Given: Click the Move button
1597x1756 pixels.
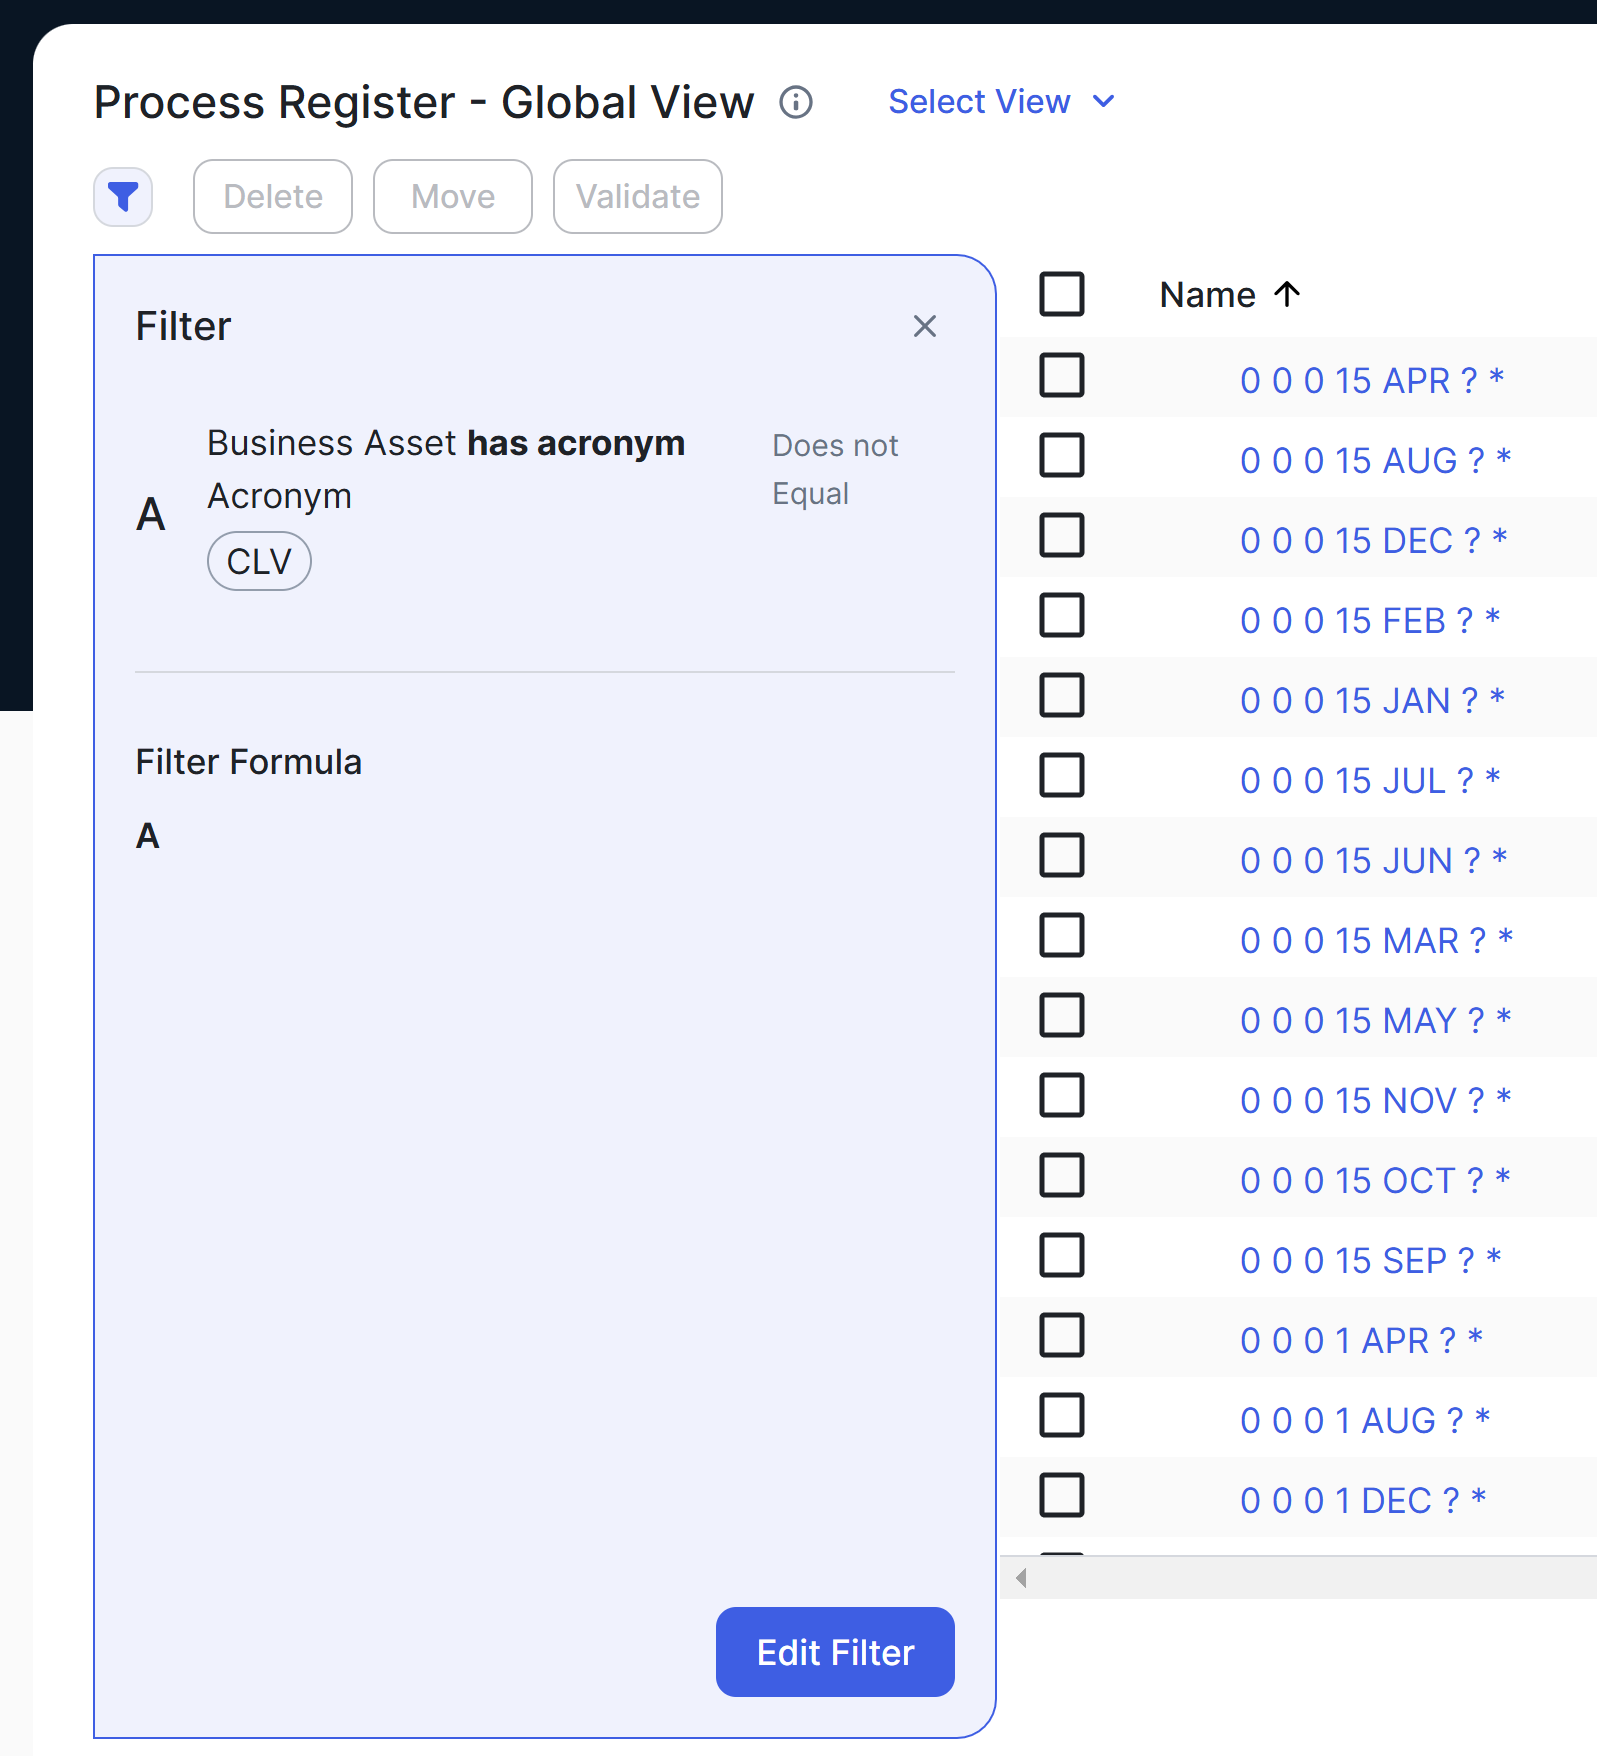Looking at the screenshot, I should click(453, 197).
